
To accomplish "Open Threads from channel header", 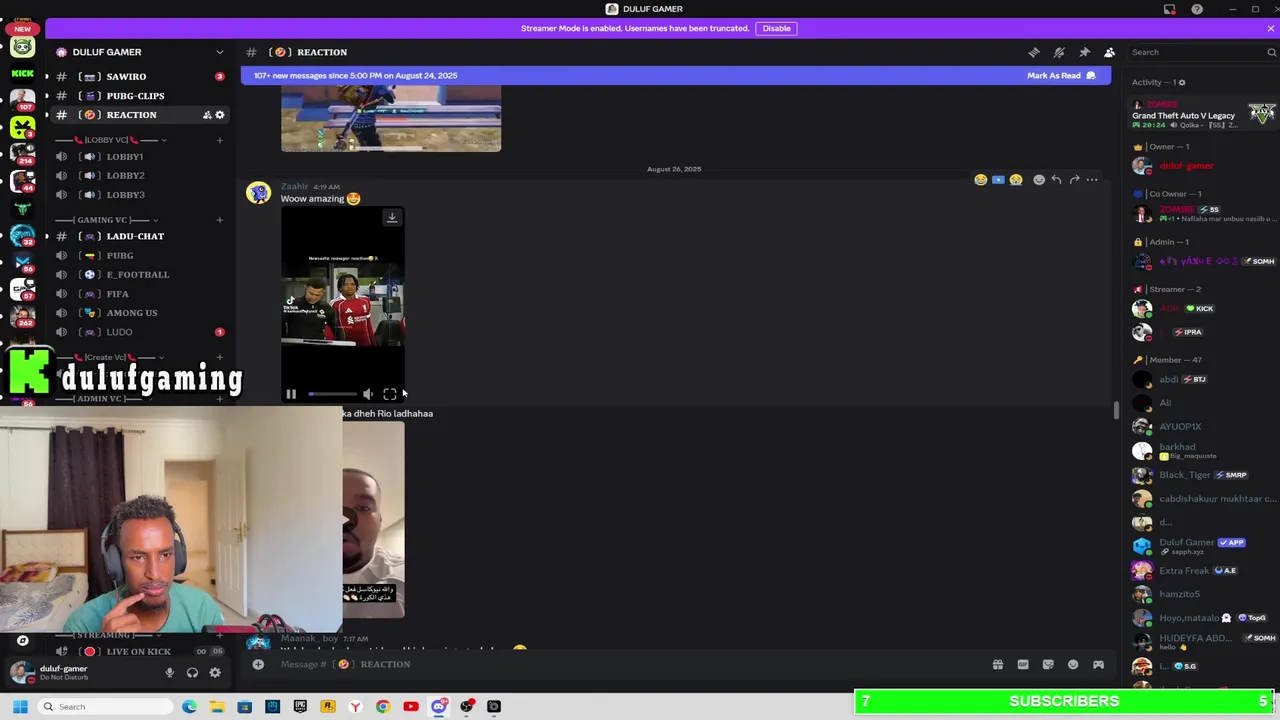I will pos(1034,52).
